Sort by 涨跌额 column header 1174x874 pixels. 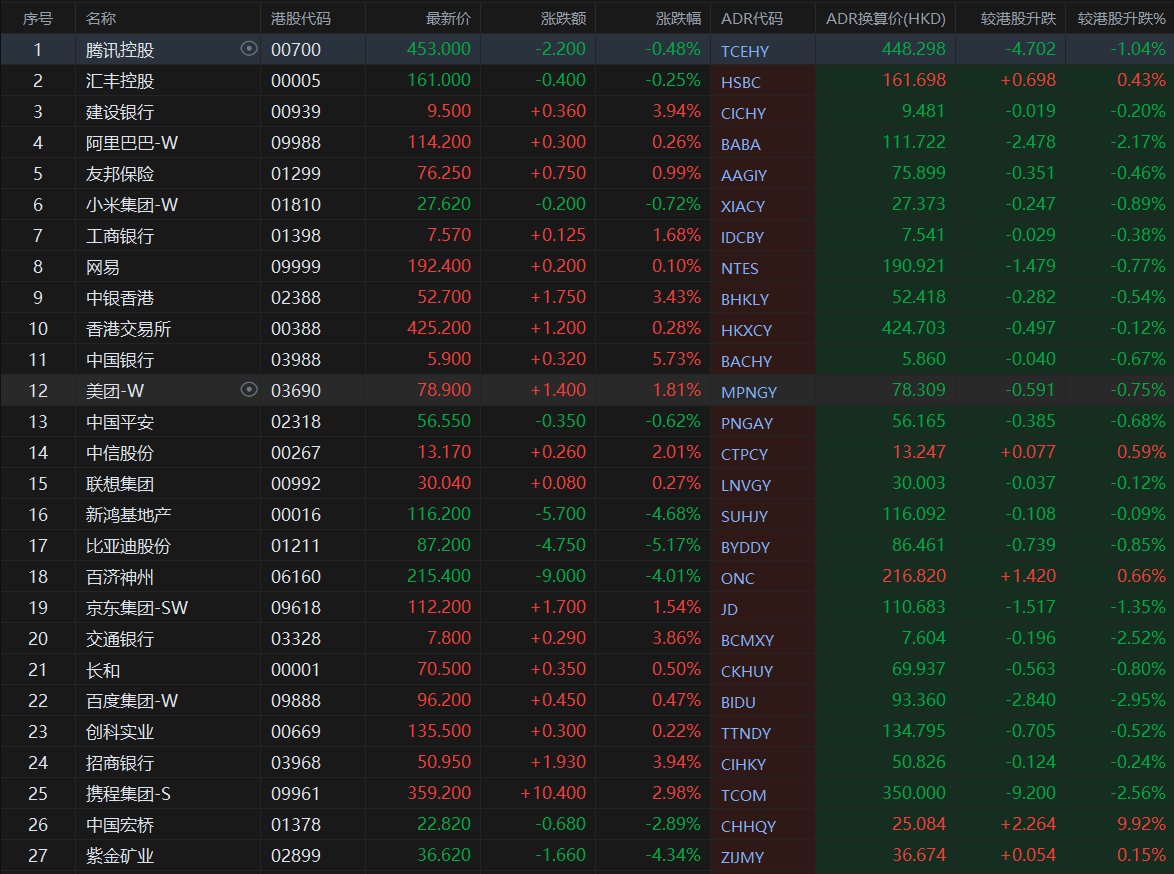click(x=563, y=18)
